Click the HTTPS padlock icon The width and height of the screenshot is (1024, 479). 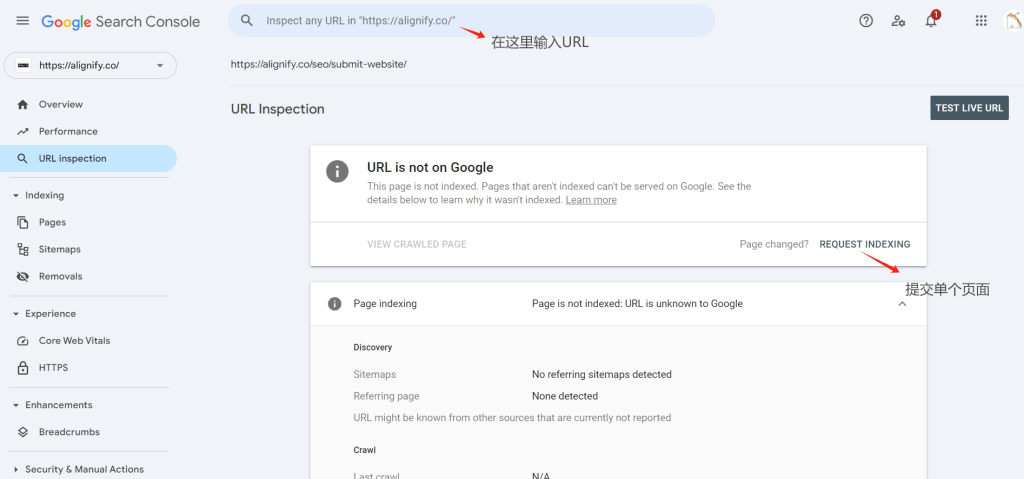coord(23,368)
